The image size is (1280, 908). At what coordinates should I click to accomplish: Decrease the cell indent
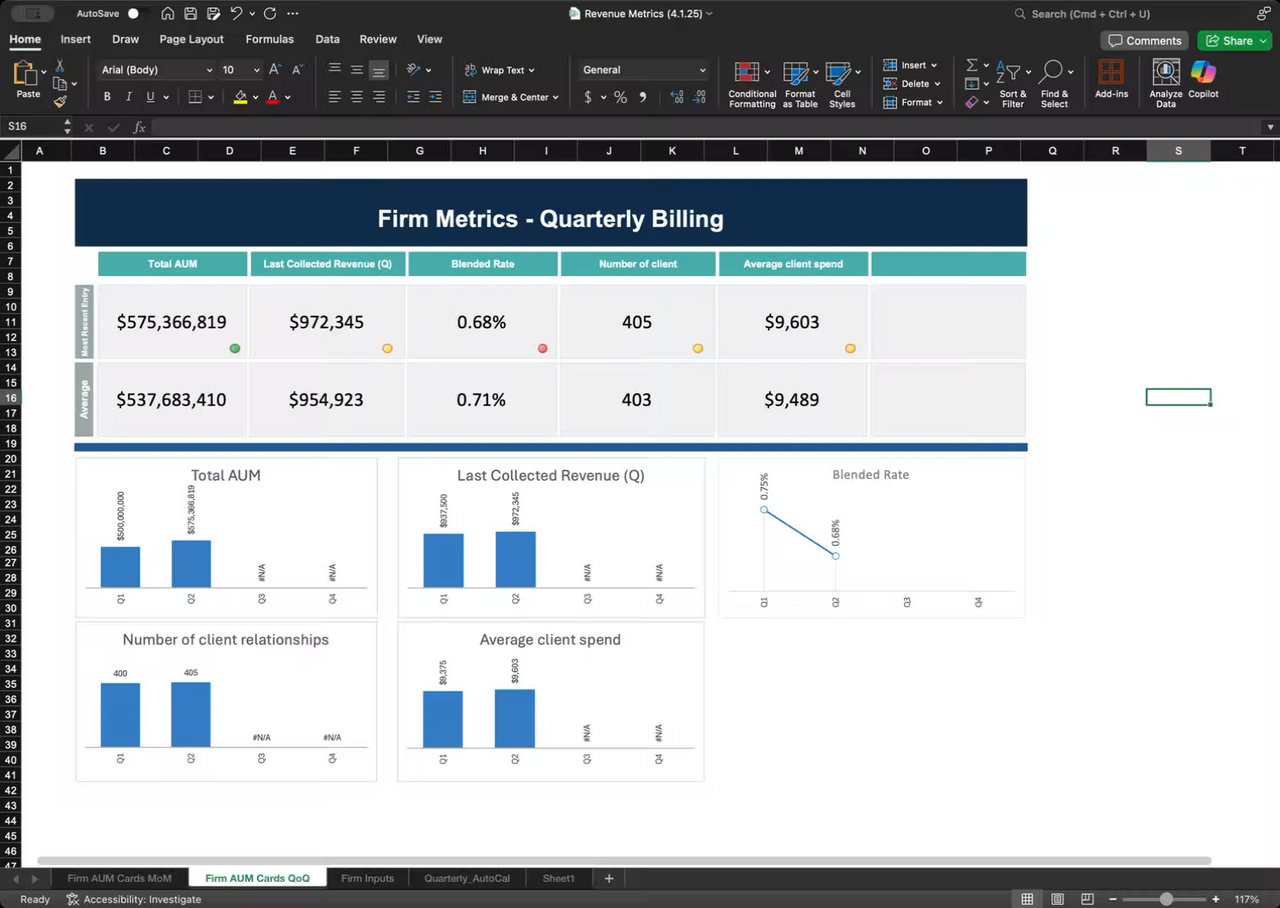413,97
